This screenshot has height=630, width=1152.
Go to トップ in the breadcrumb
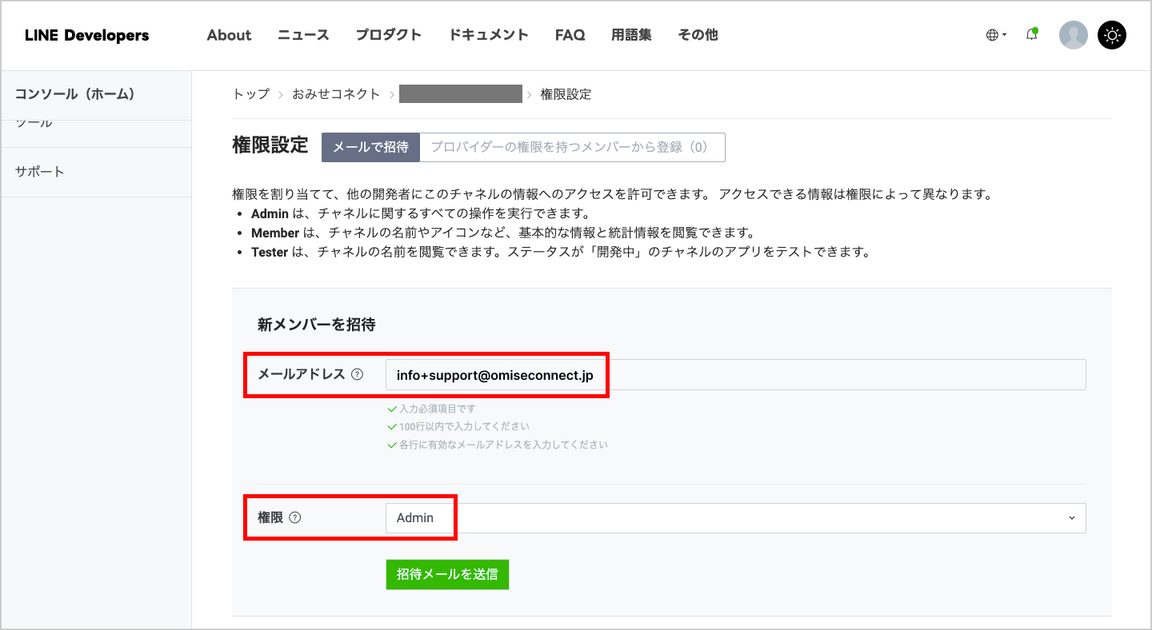point(251,94)
